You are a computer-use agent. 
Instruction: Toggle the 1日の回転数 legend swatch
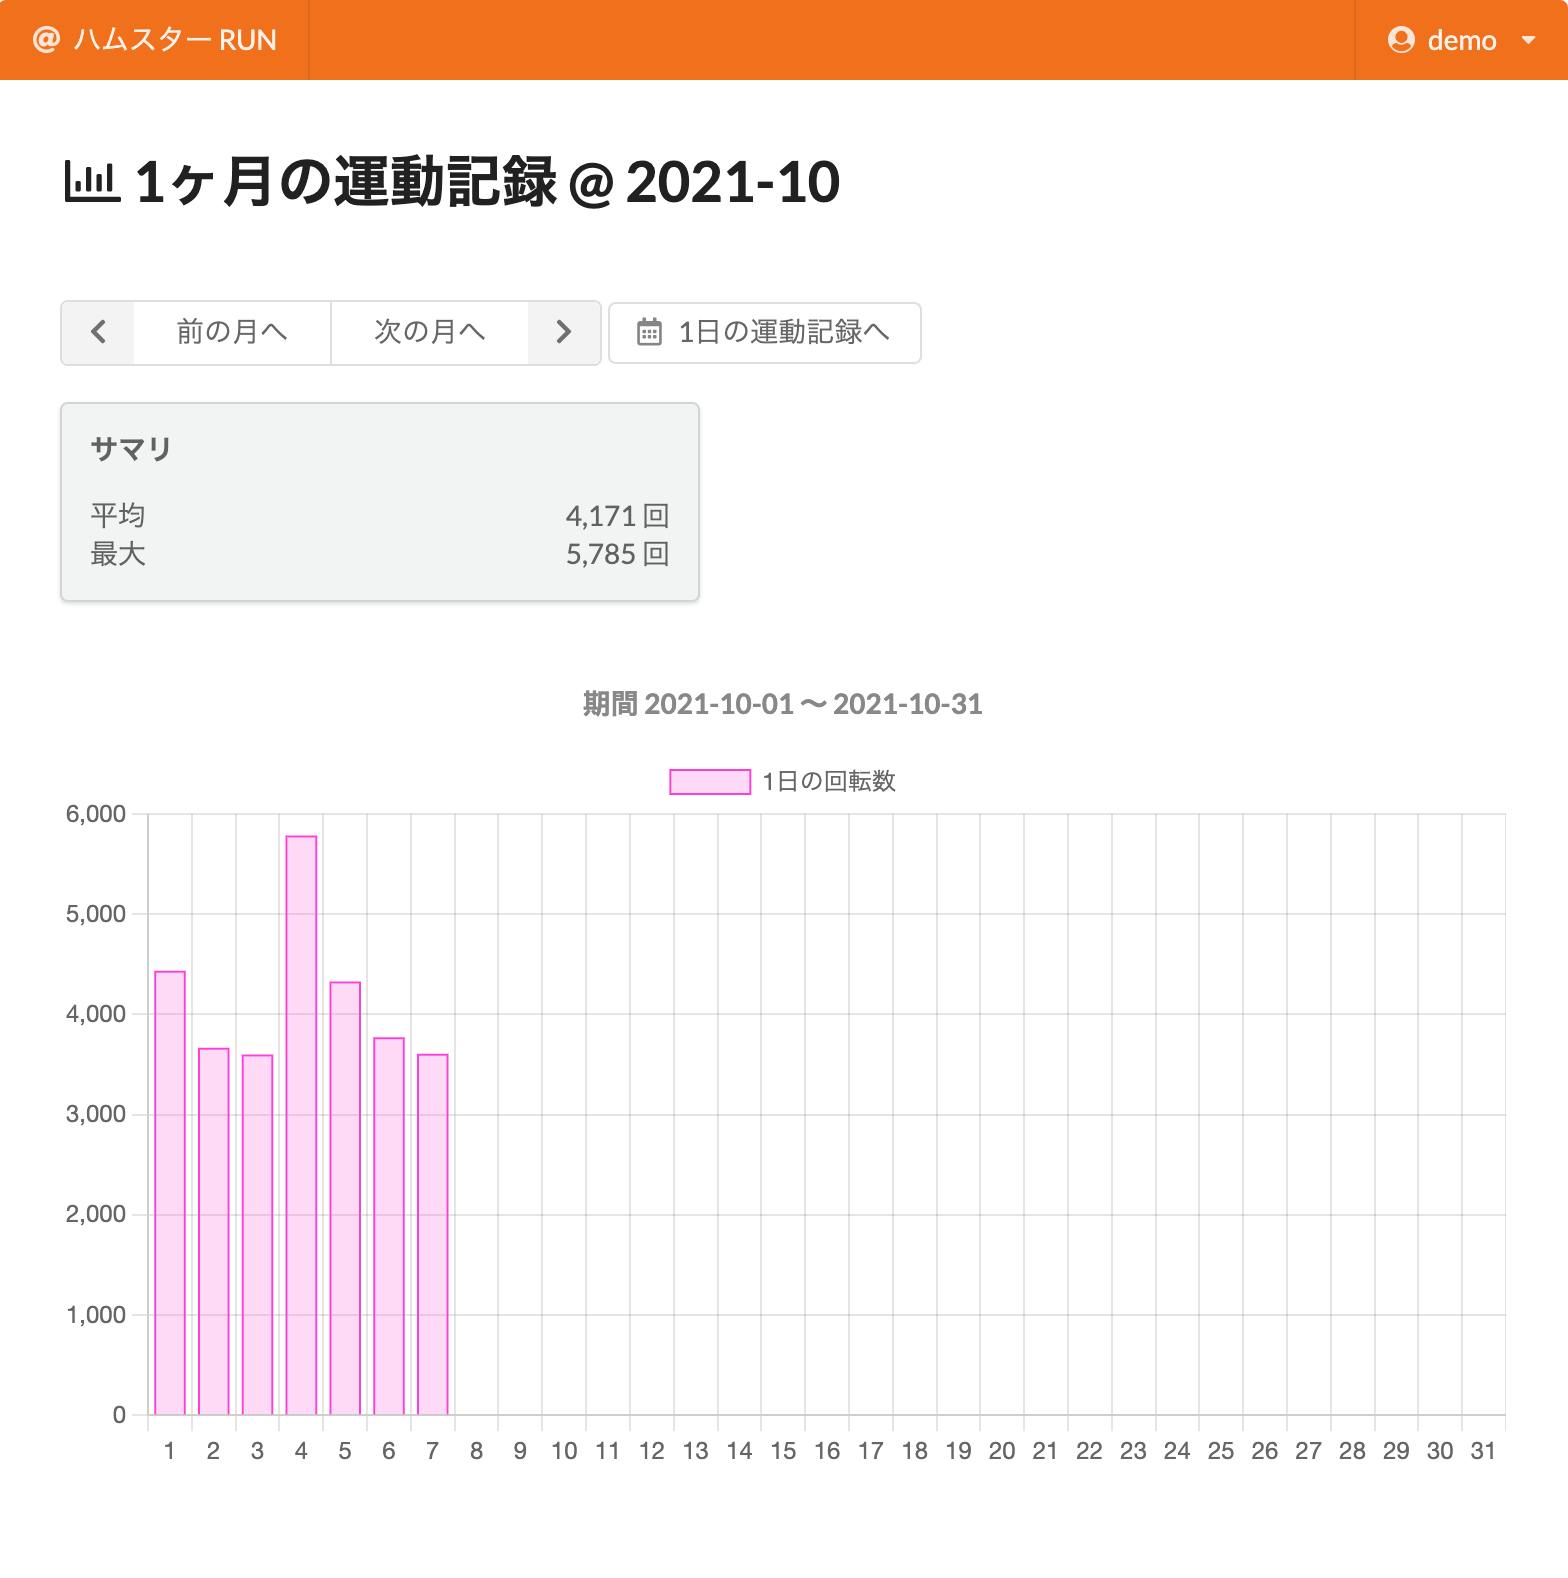(709, 781)
